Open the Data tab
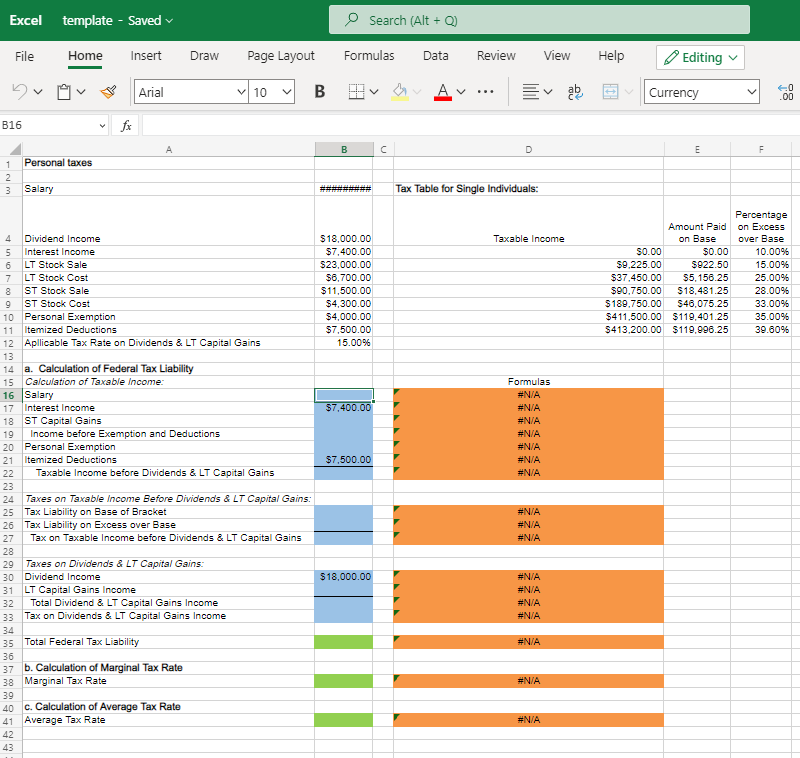The width and height of the screenshot is (800, 758). (x=436, y=56)
